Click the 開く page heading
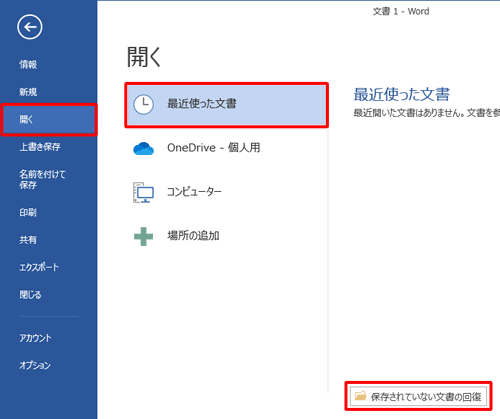 (x=144, y=57)
